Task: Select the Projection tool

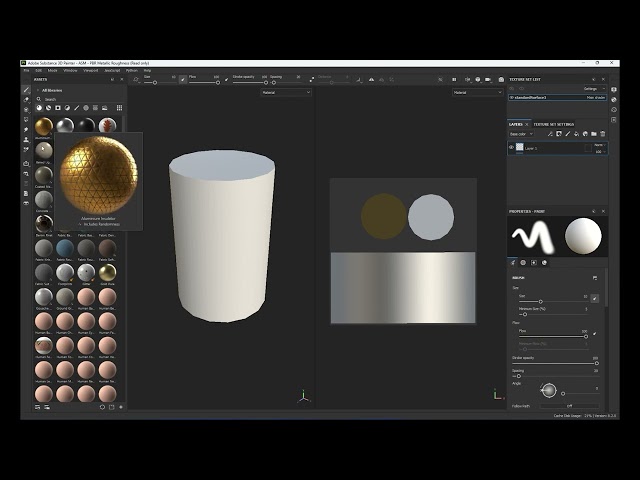Action: coord(26,109)
